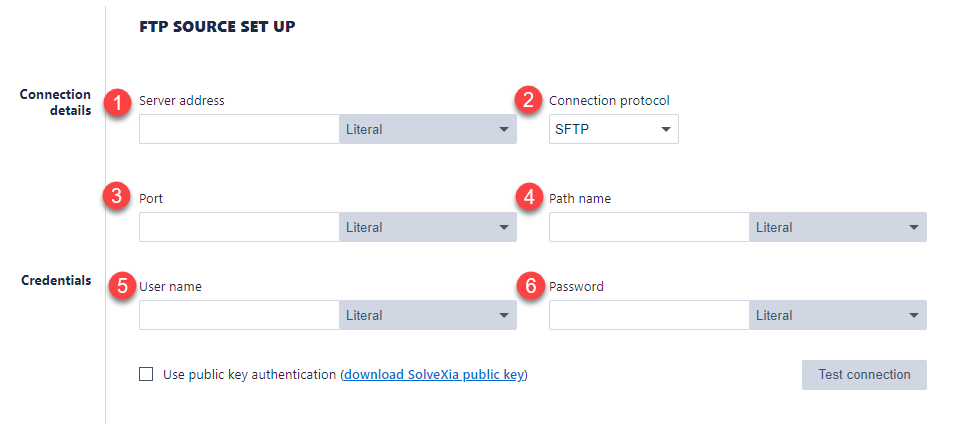Click the red number 3 marker
Image resolution: width=965 pixels, height=424 pixels.
(x=119, y=197)
